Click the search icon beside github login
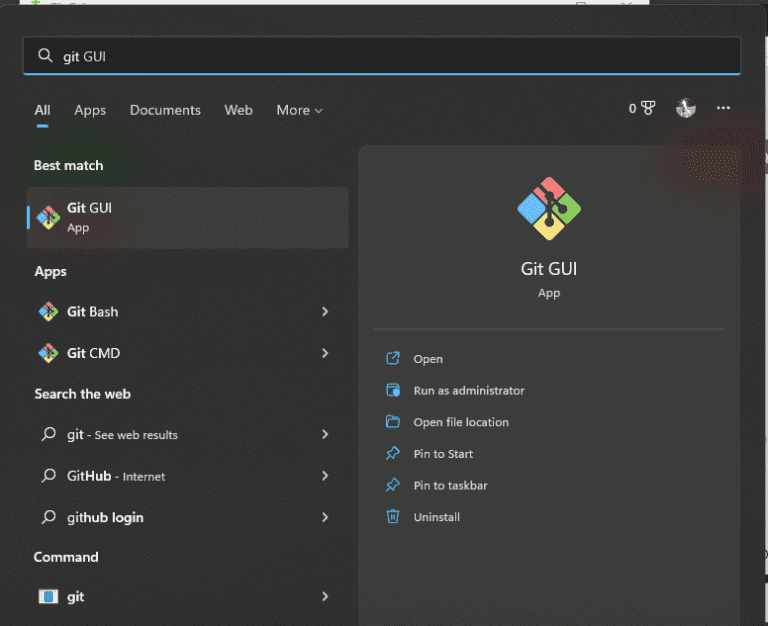Image resolution: width=768 pixels, height=626 pixels. (48, 517)
